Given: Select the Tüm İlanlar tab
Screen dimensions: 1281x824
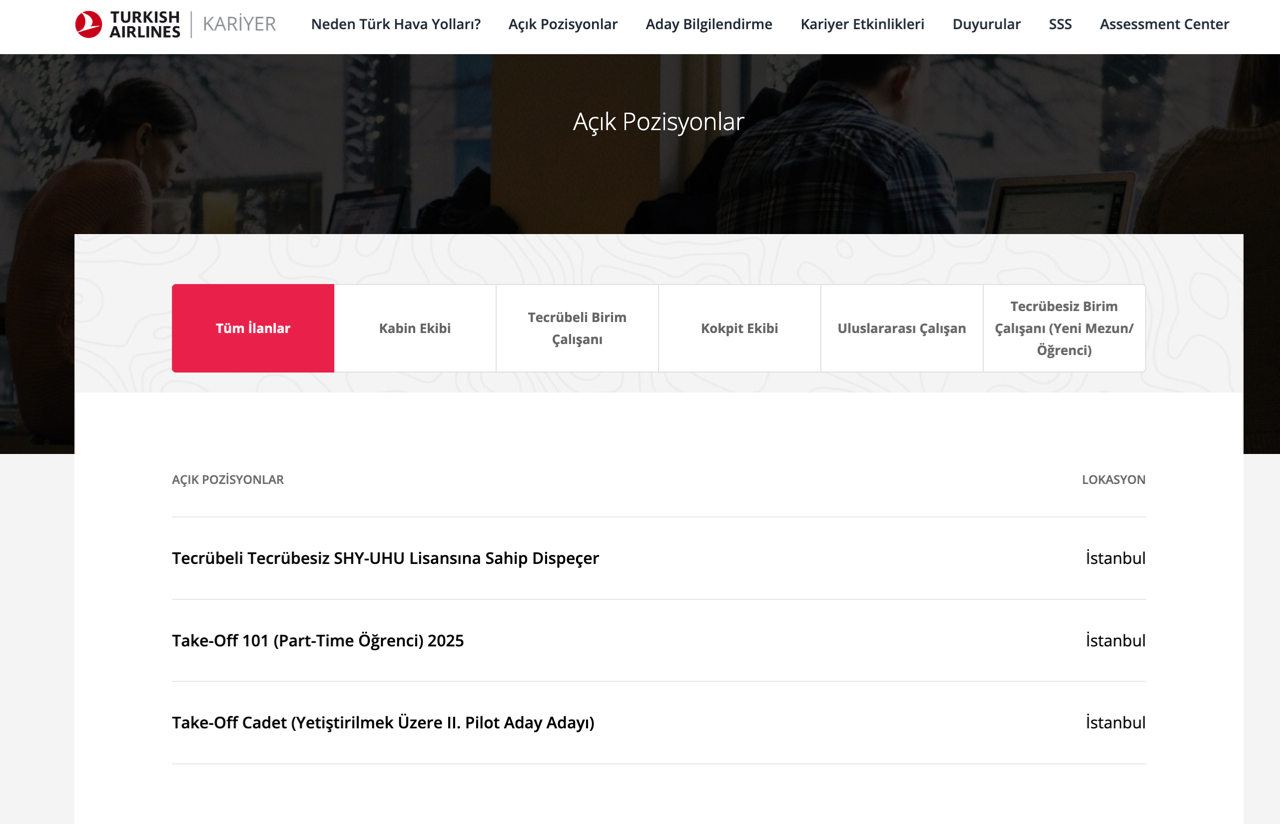Looking at the screenshot, I should pyautogui.click(x=253, y=328).
